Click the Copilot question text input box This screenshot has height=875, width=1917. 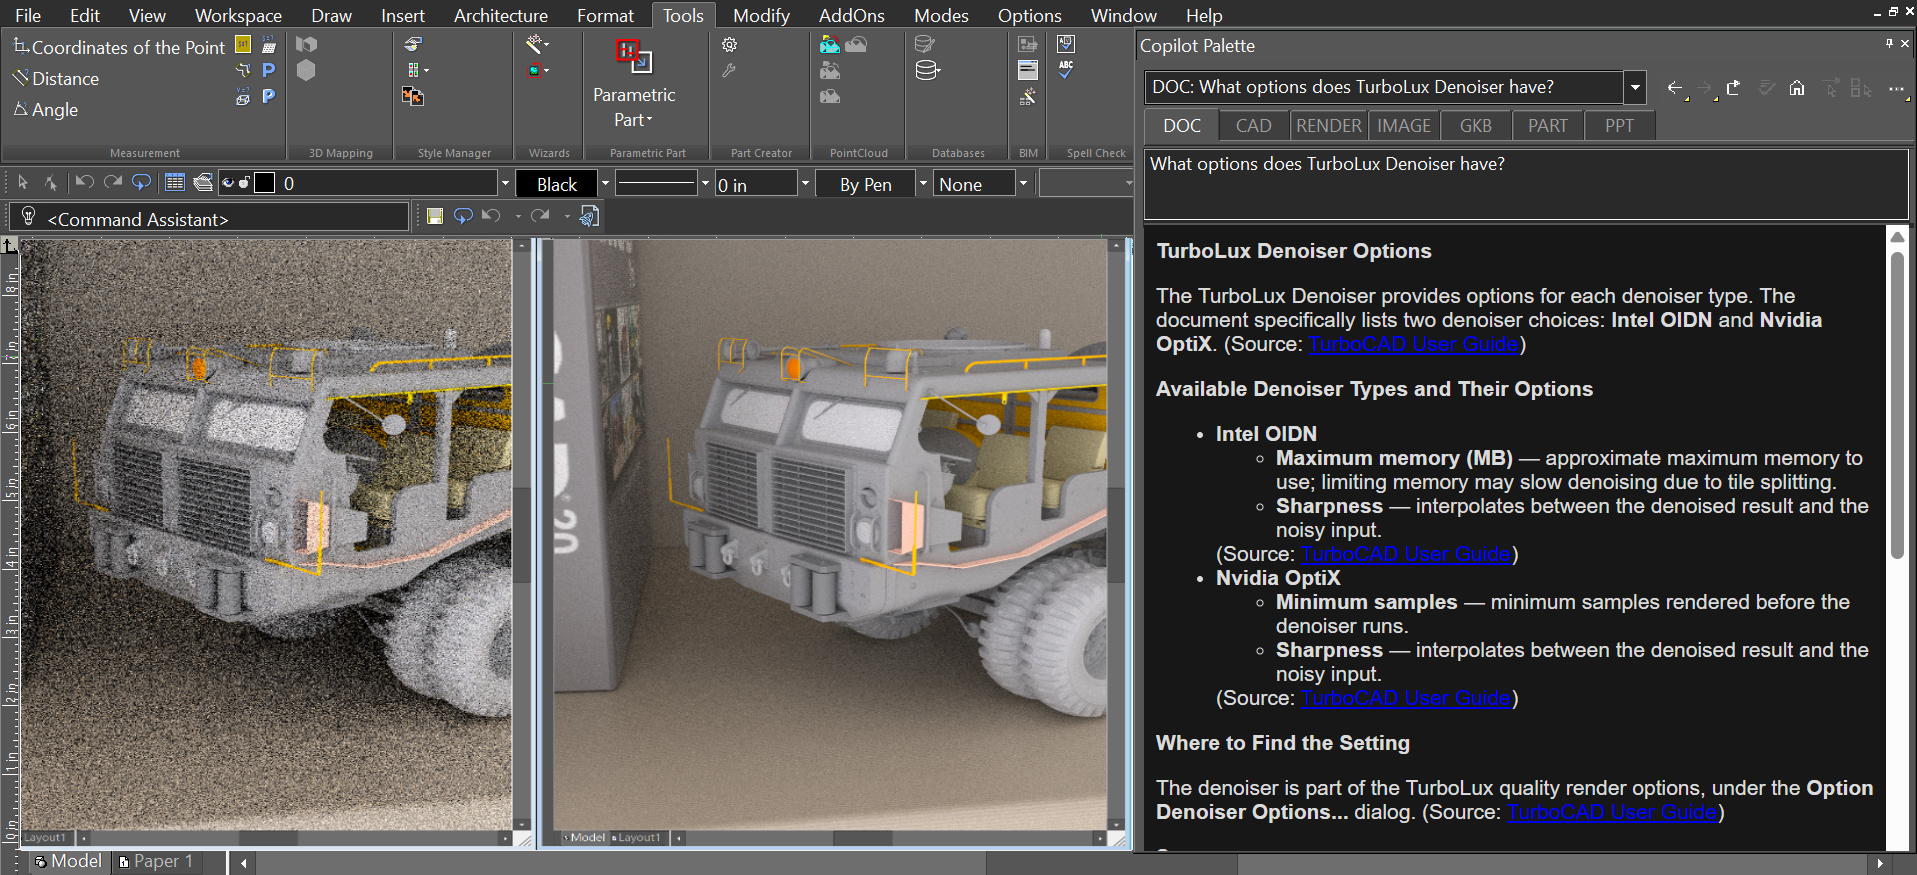pyautogui.click(x=1526, y=185)
